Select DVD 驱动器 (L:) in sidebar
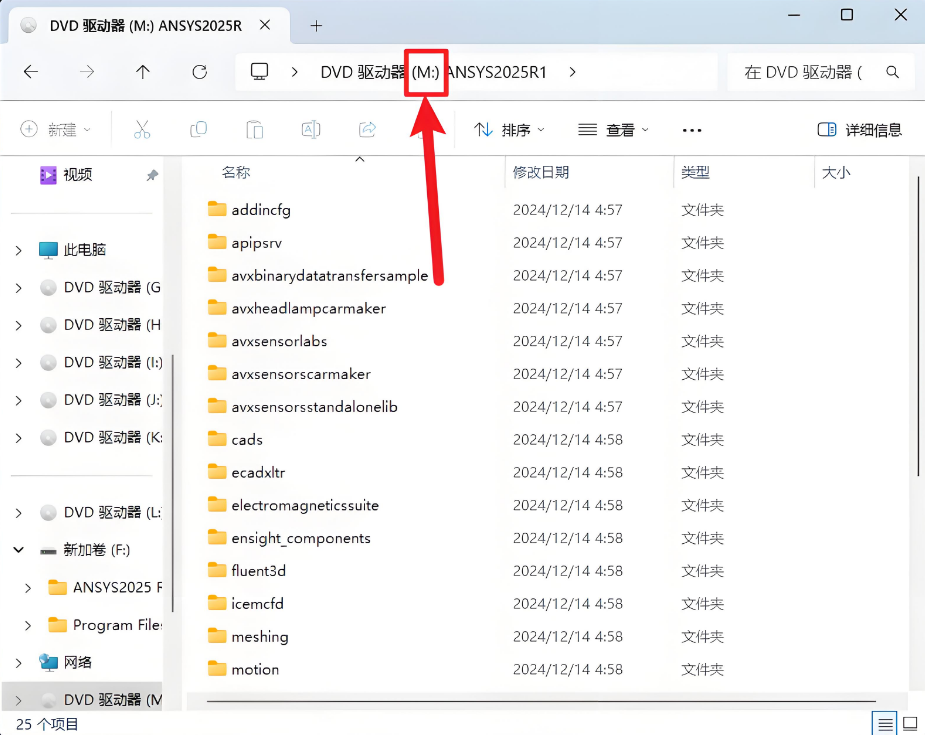This screenshot has width=925, height=735. click(101, 513)
